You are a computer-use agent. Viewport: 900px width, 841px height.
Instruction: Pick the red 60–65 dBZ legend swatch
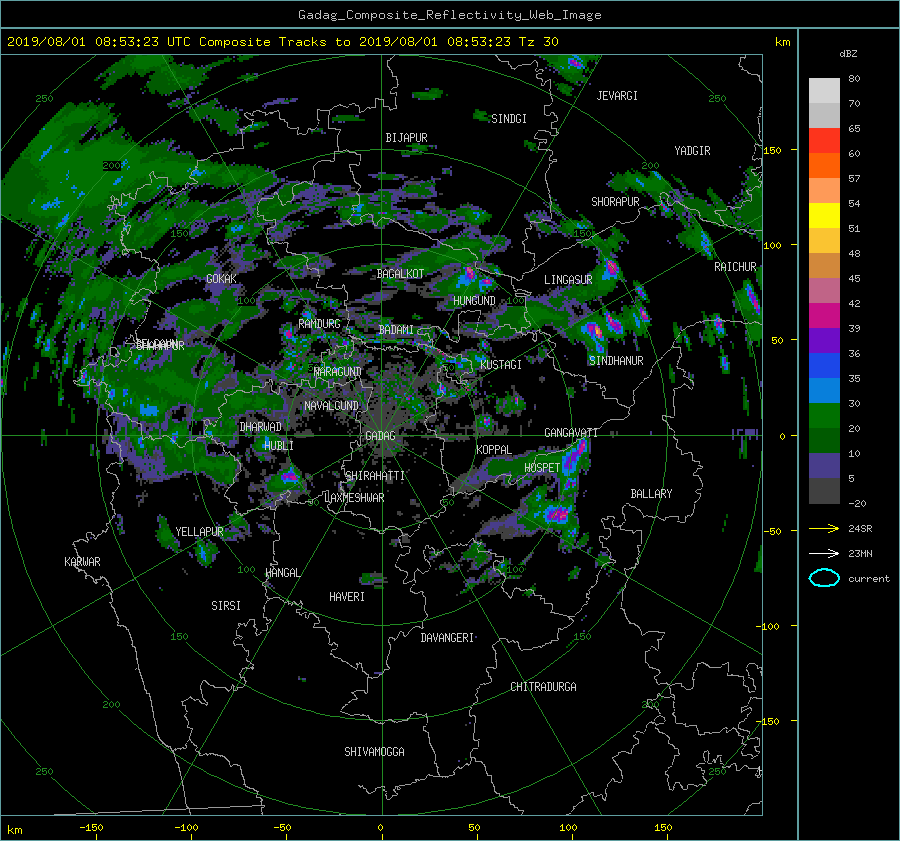point(824,141)
